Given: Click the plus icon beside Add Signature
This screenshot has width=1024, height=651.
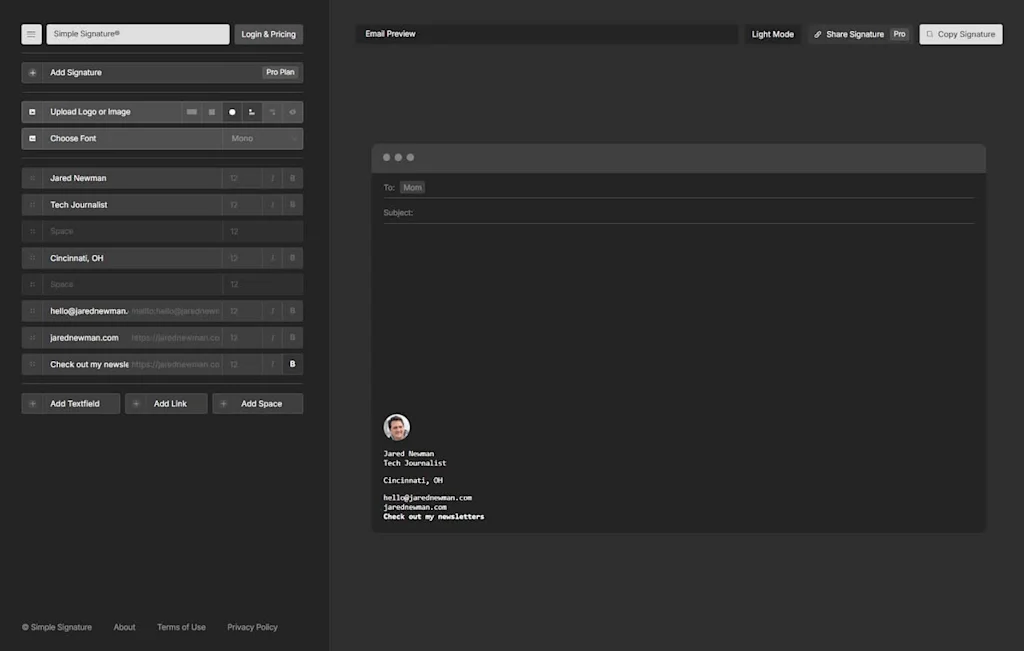Looking at the screenshot, I should (32, 73).
